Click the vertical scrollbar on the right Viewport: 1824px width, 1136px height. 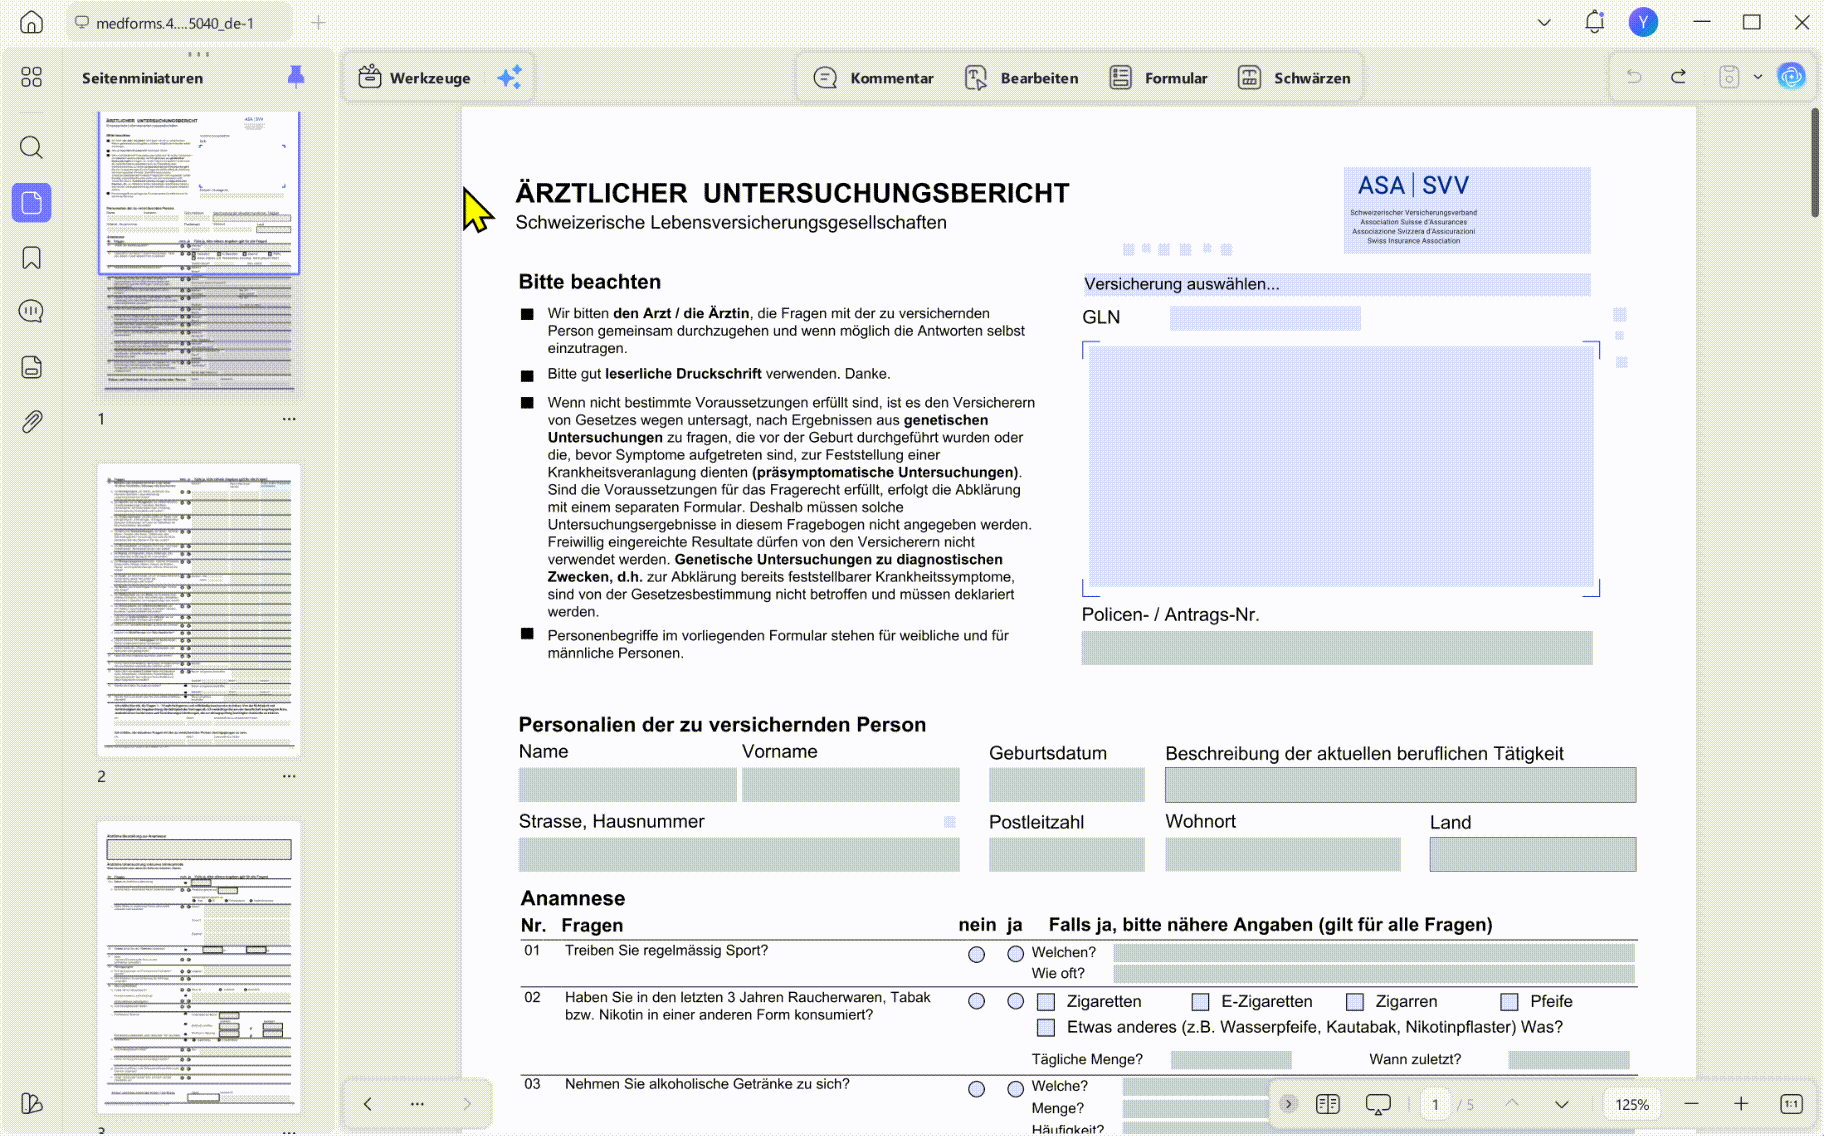point(1815,163)
